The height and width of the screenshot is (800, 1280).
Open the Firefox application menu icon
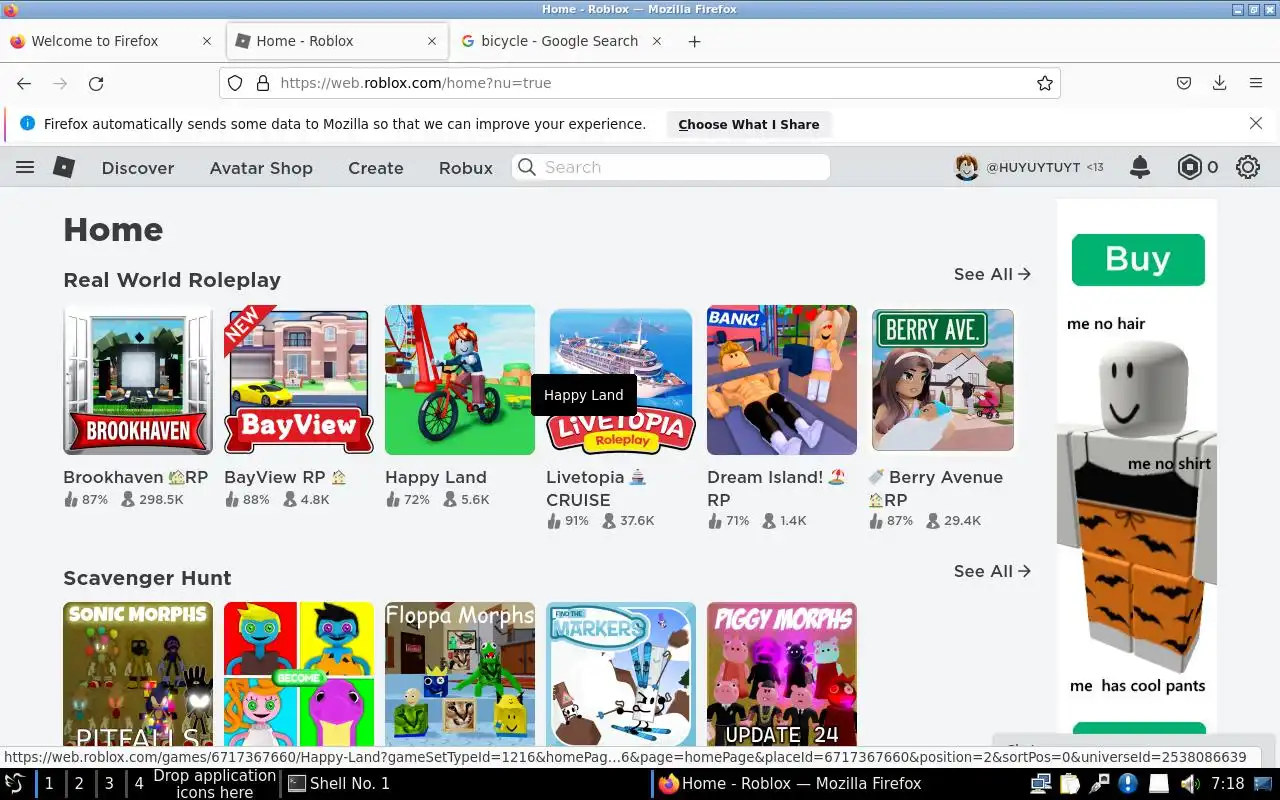click(1256, 83)
